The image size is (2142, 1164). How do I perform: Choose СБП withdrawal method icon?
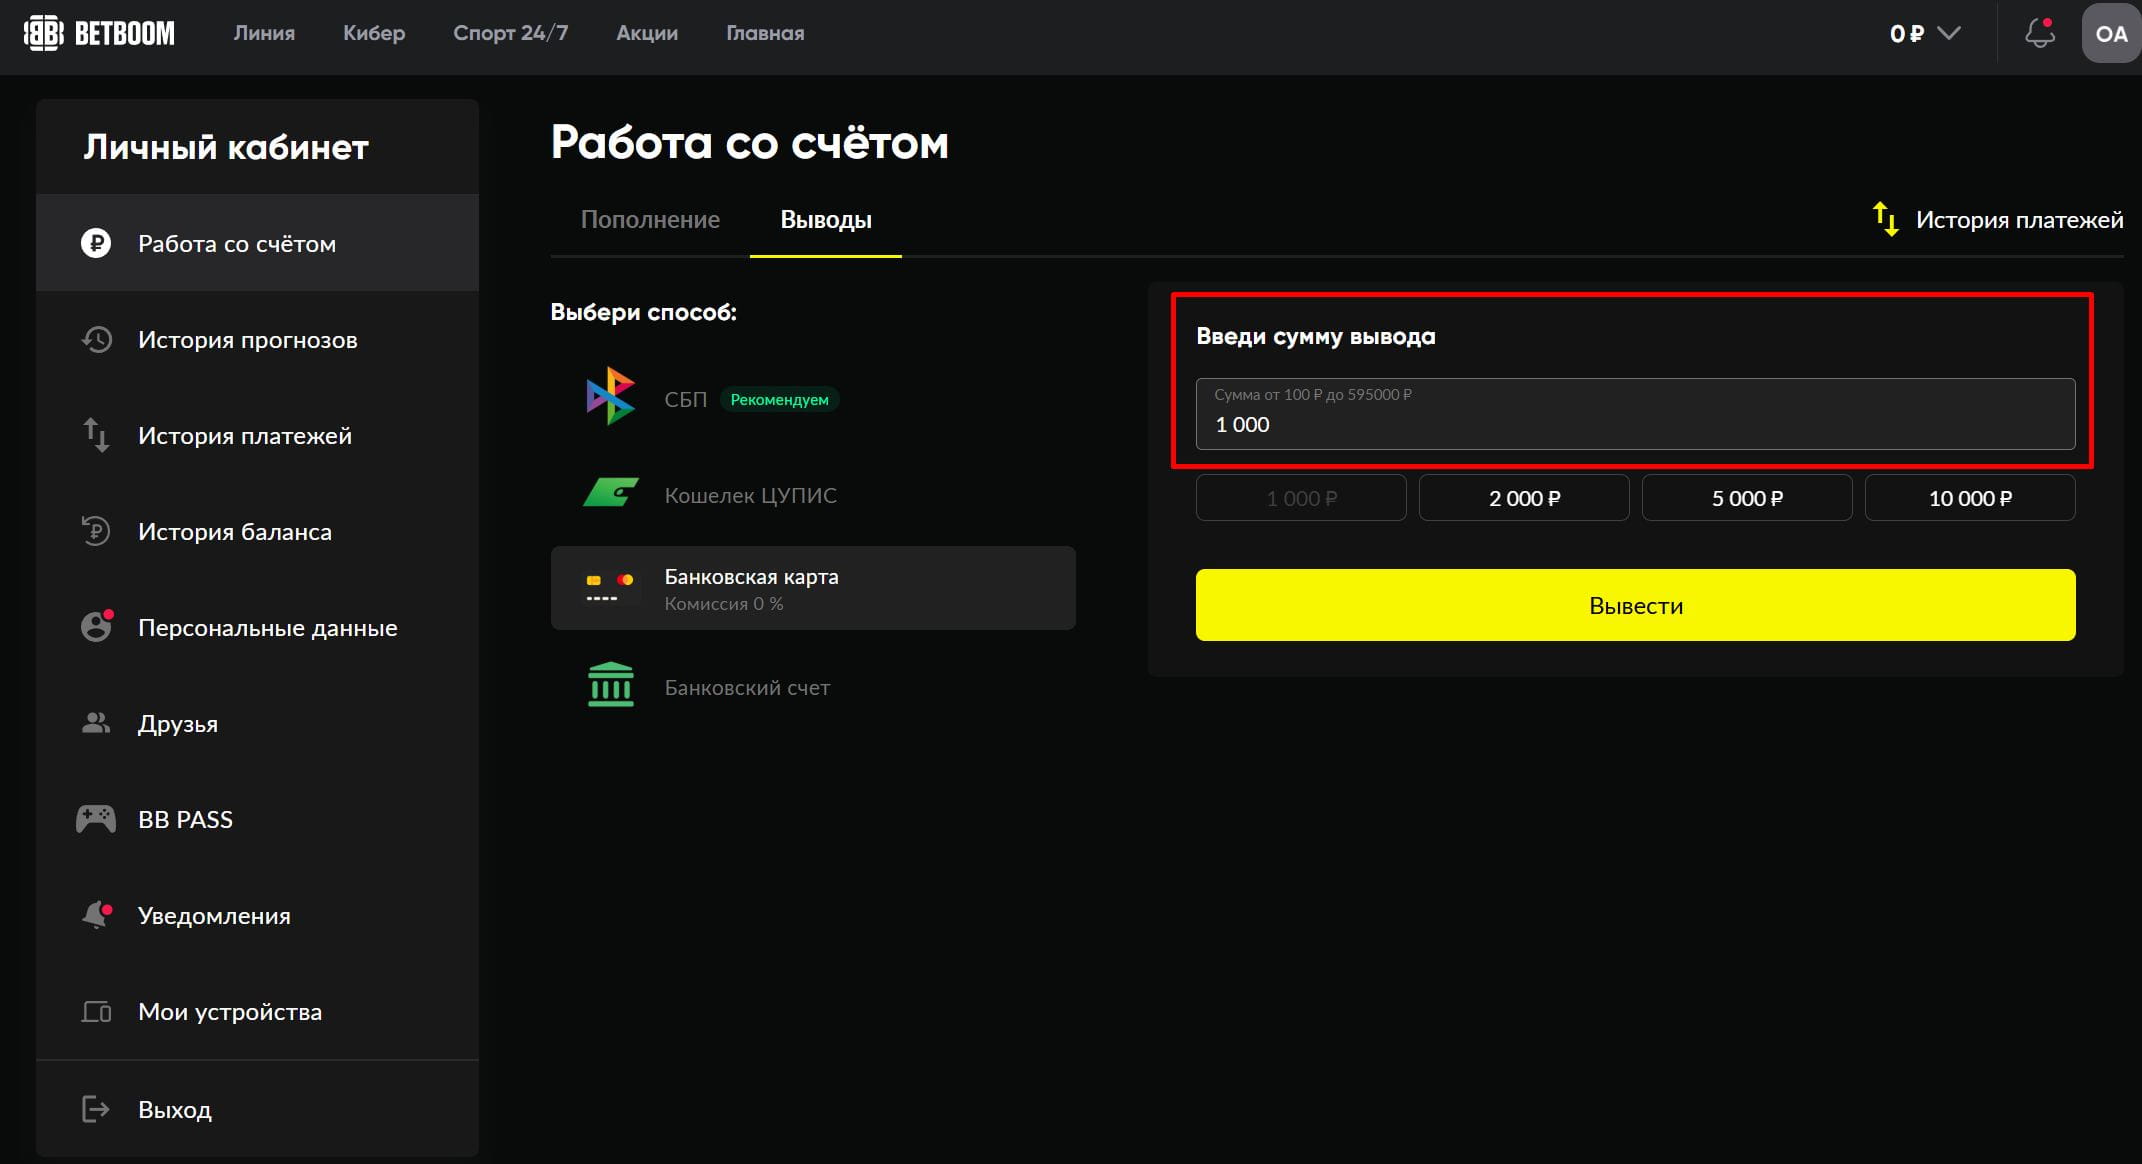pos(610,396)
